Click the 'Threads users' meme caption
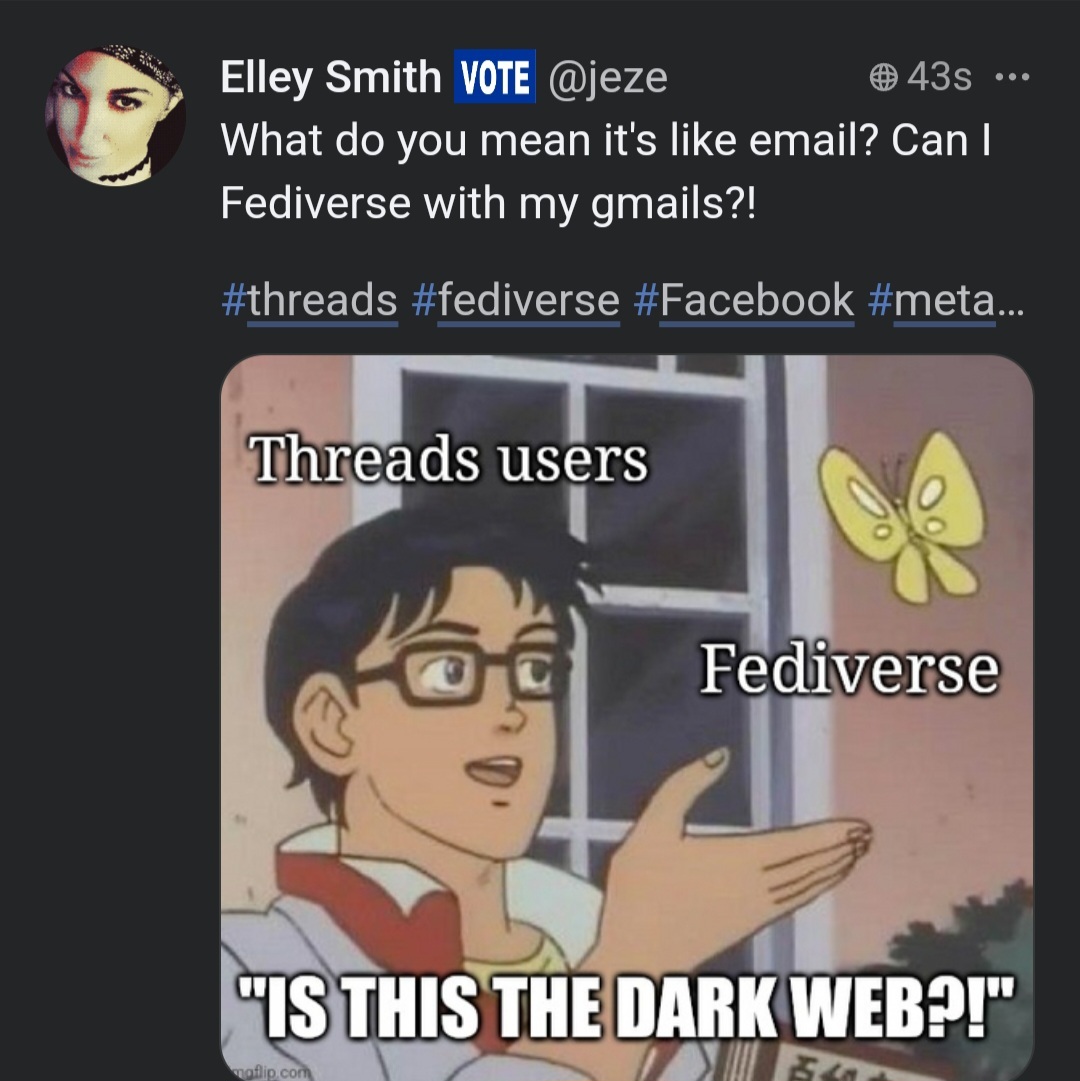Viewport: 1080px width, 1081px height. click(x=449, y=458)
